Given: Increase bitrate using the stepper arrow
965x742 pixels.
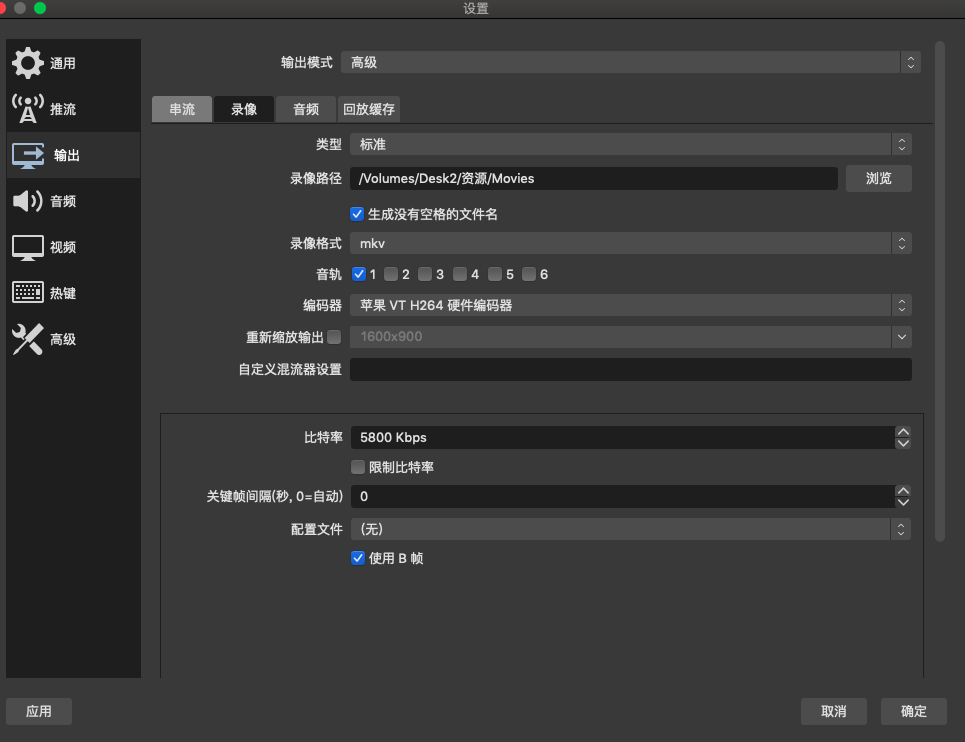Looking at the screenshot, I should tap(902, 432).
